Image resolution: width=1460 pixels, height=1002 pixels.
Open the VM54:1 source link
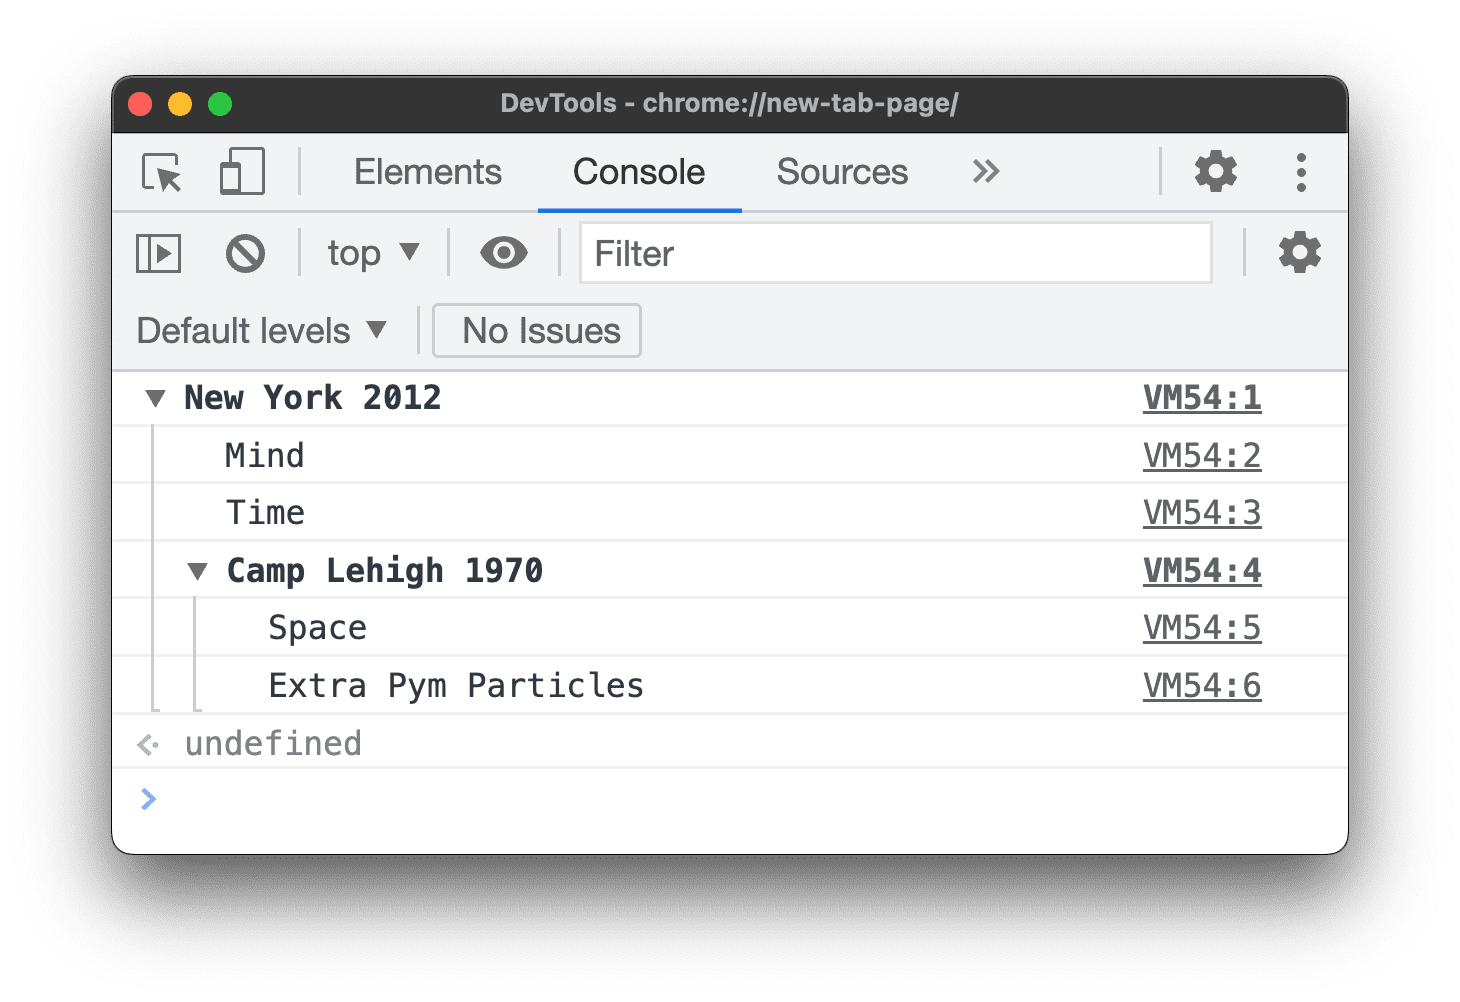1202,397
